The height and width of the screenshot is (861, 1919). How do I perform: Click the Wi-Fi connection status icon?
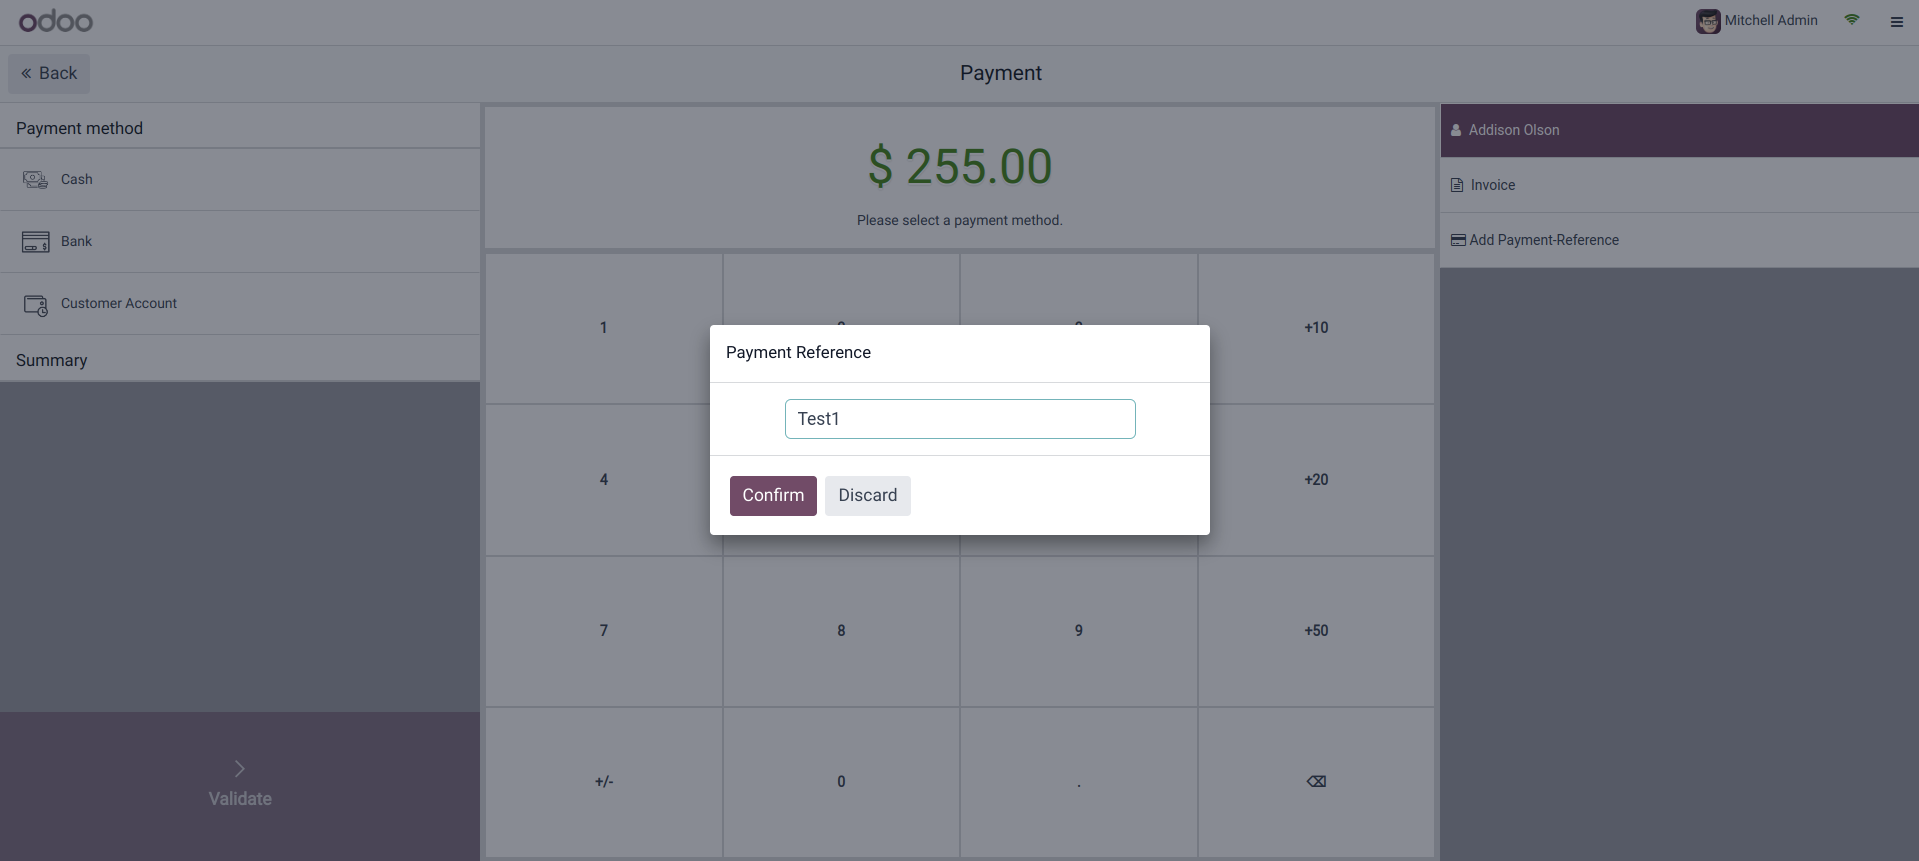click(1852, 20)
